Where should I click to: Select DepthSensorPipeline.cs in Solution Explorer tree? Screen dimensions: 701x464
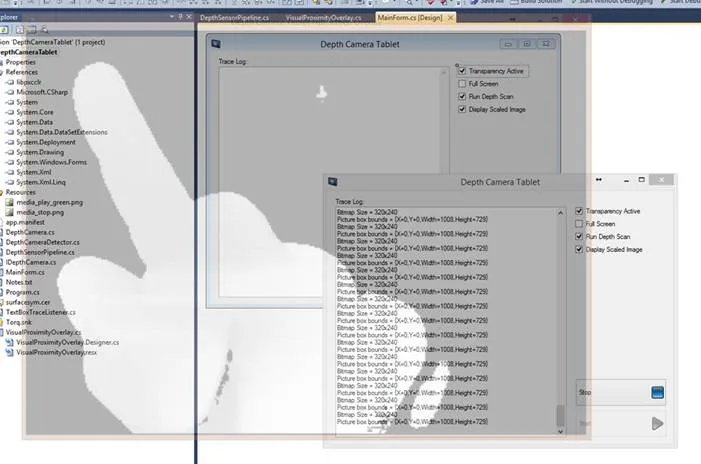click(x=40, y=252)
